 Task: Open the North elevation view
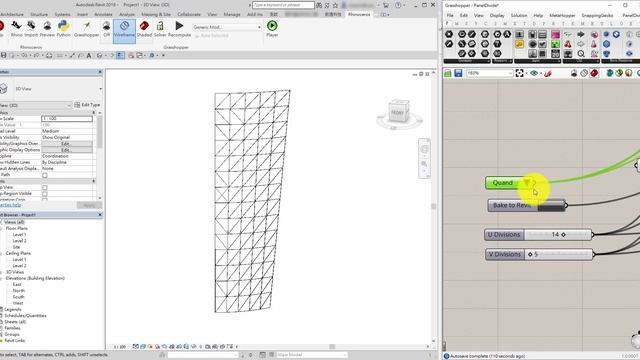pos(18,291)
